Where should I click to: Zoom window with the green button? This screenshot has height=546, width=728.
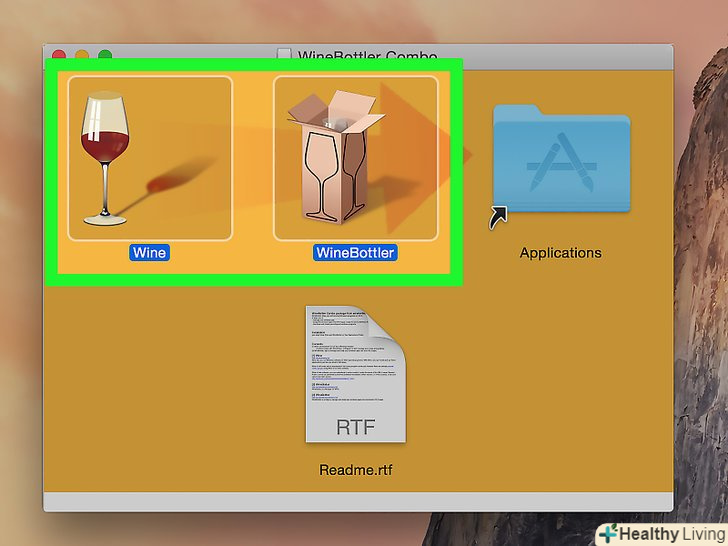[x=105, y=54]
